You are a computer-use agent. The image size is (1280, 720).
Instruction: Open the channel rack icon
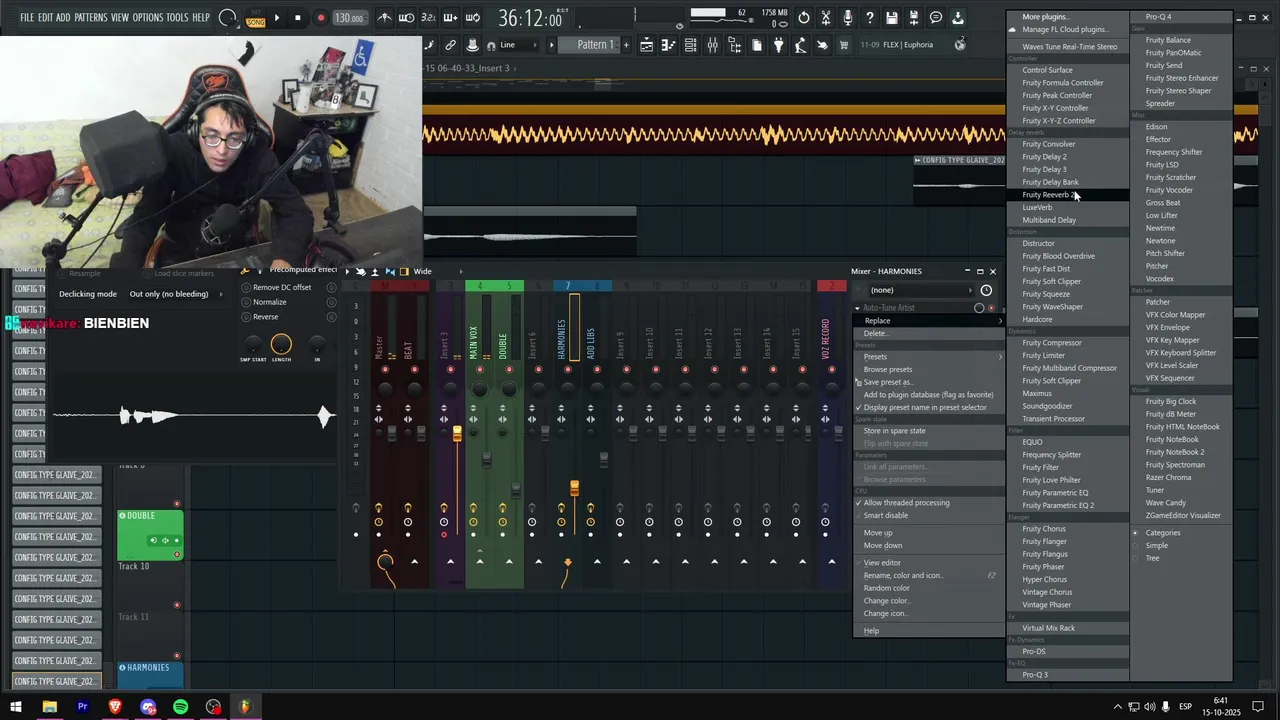pos(690,45)
